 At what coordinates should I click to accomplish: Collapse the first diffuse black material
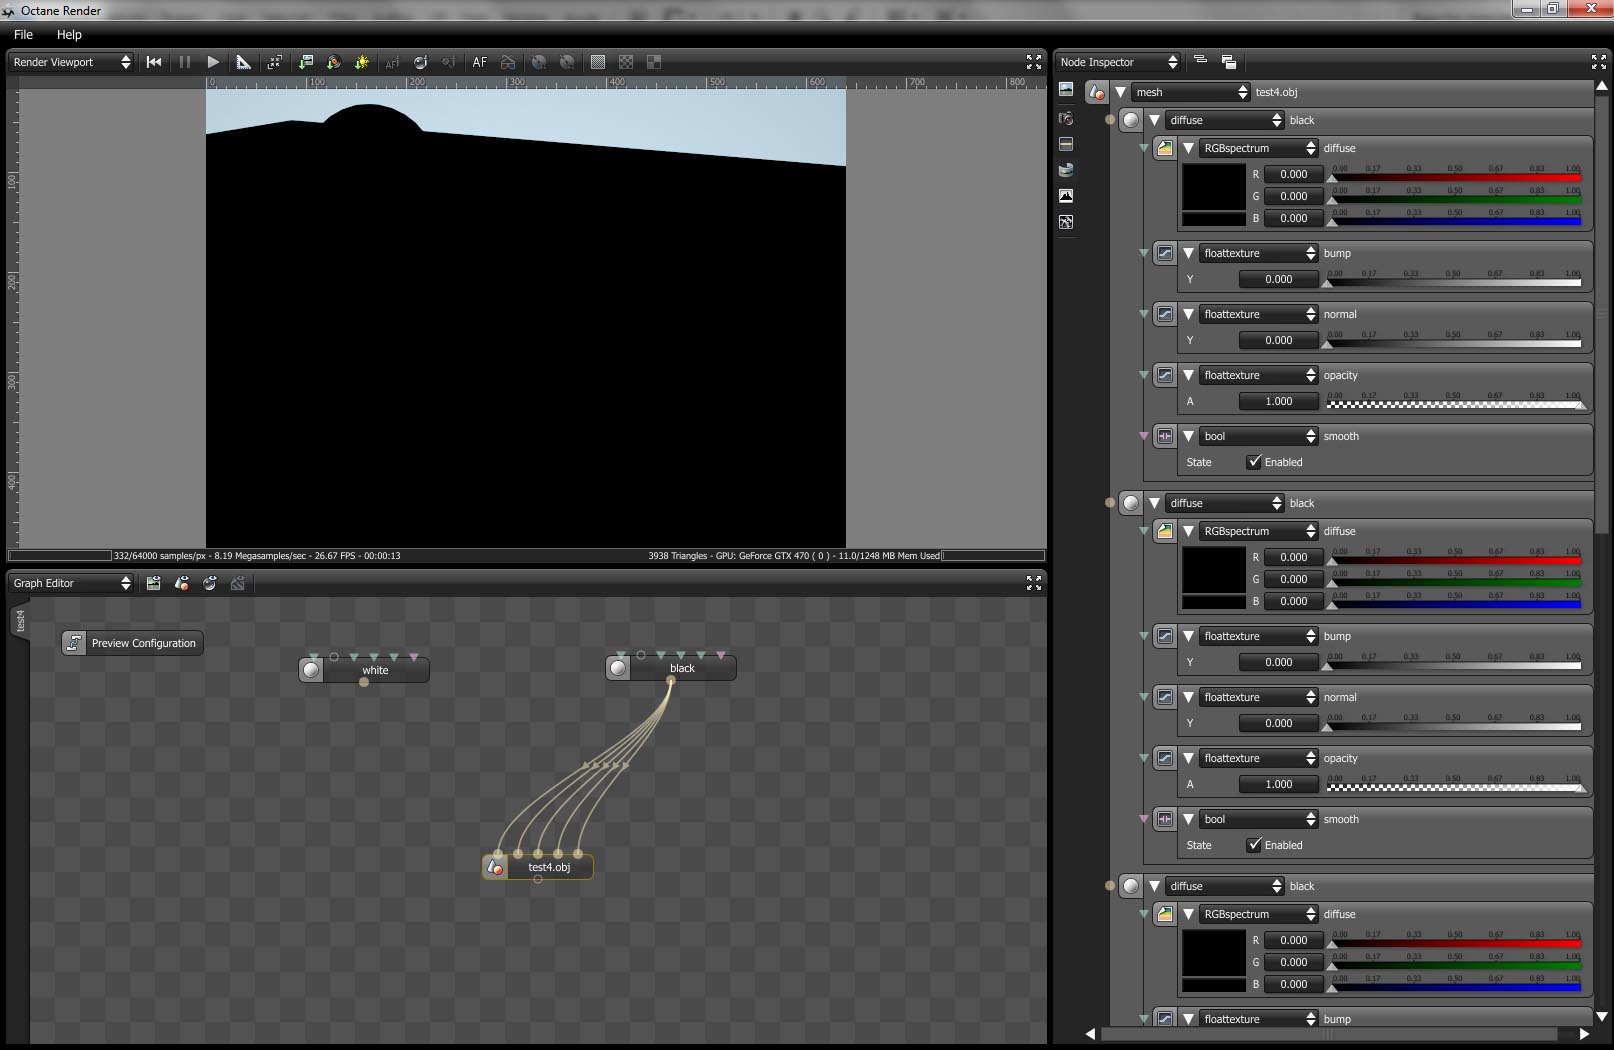tap(1155, 120)
